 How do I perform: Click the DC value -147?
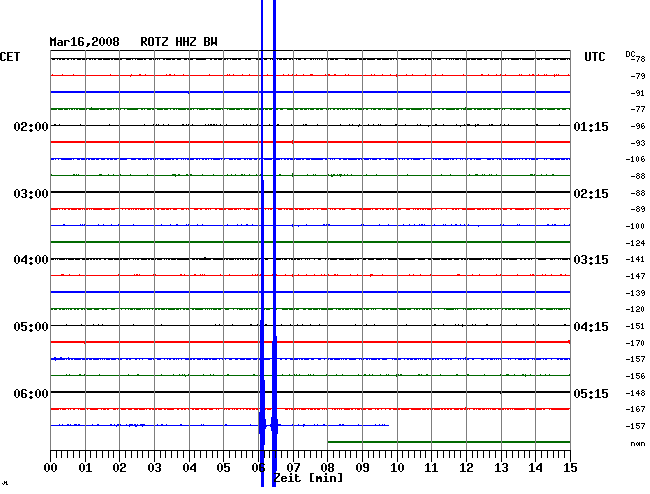coord(635,276)
